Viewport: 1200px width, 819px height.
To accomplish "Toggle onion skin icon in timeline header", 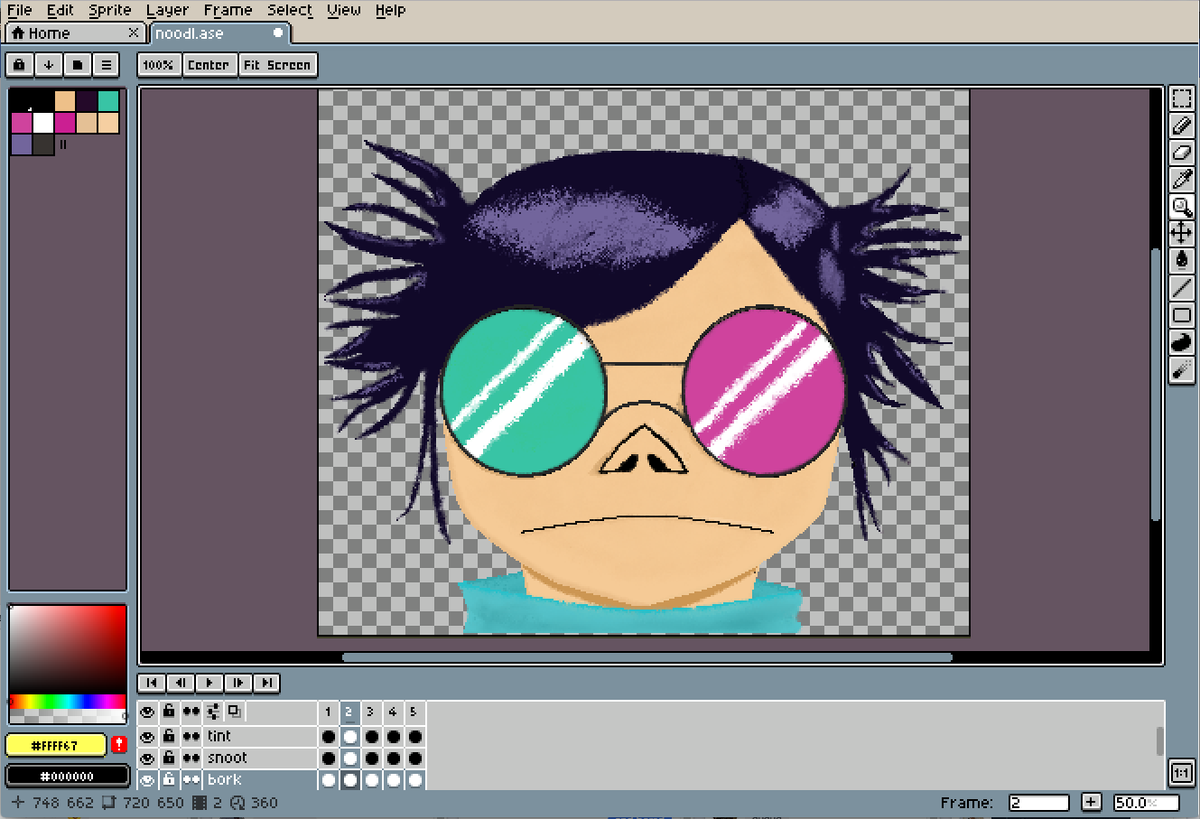I will pos(233,712).
